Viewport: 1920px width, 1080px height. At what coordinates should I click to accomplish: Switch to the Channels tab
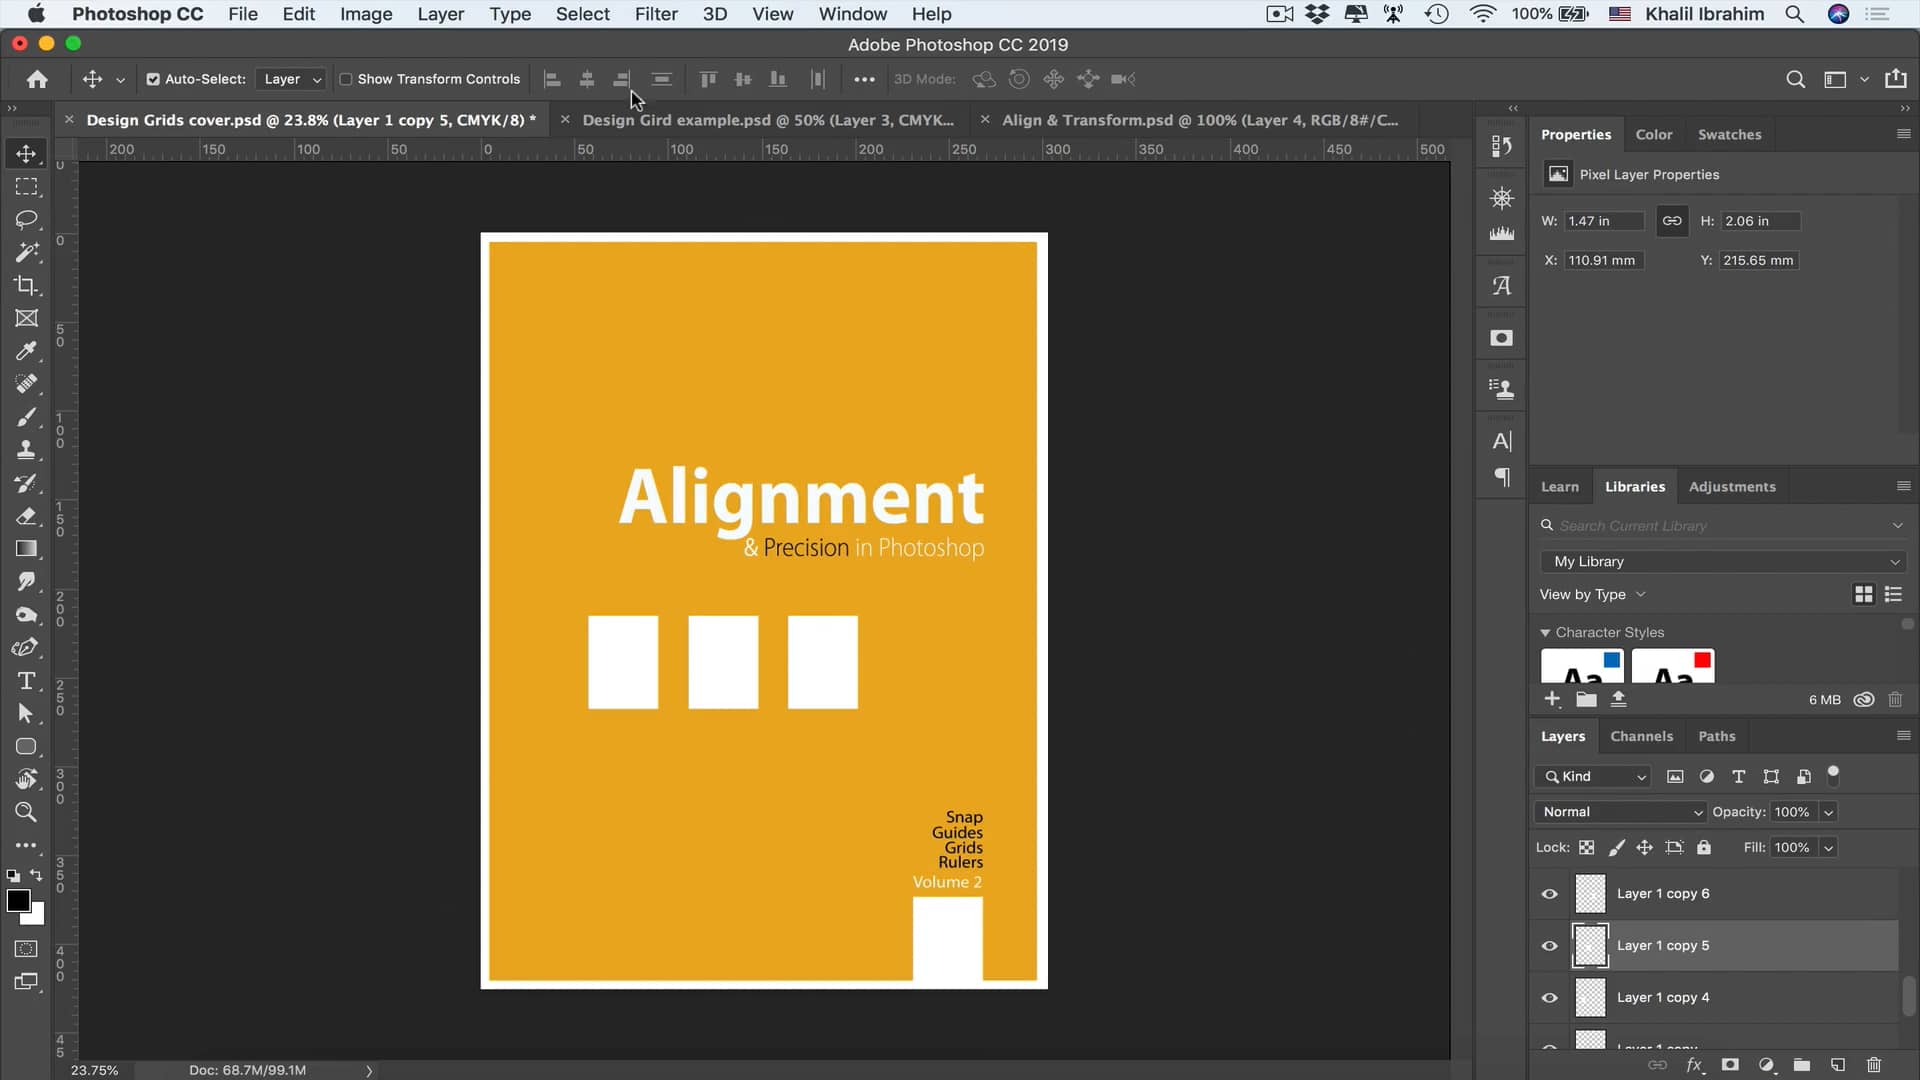(x=1641, y=735)
